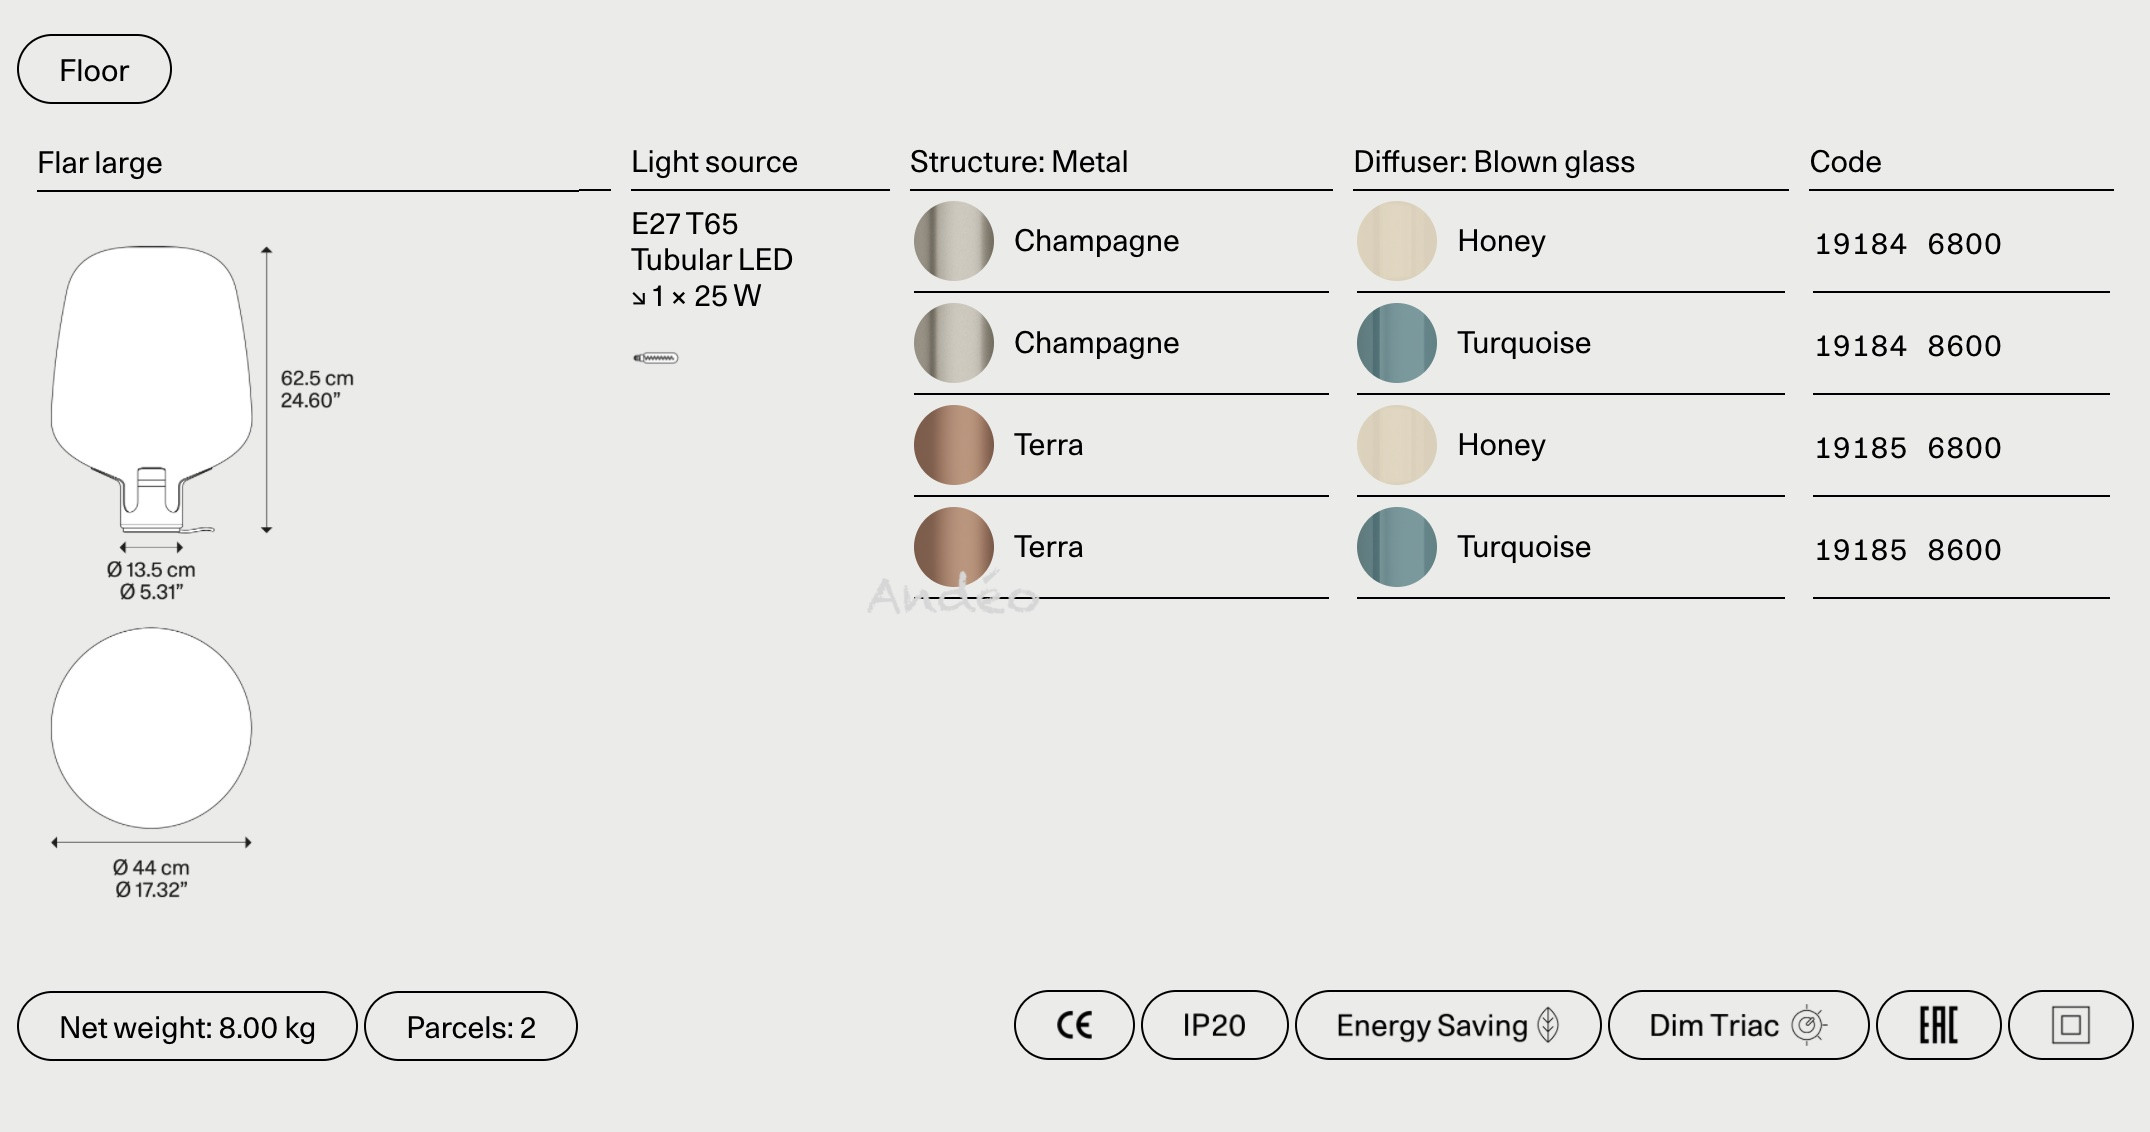Click the Flar large heading
2150x1132 pixels.
pos(100,163)
